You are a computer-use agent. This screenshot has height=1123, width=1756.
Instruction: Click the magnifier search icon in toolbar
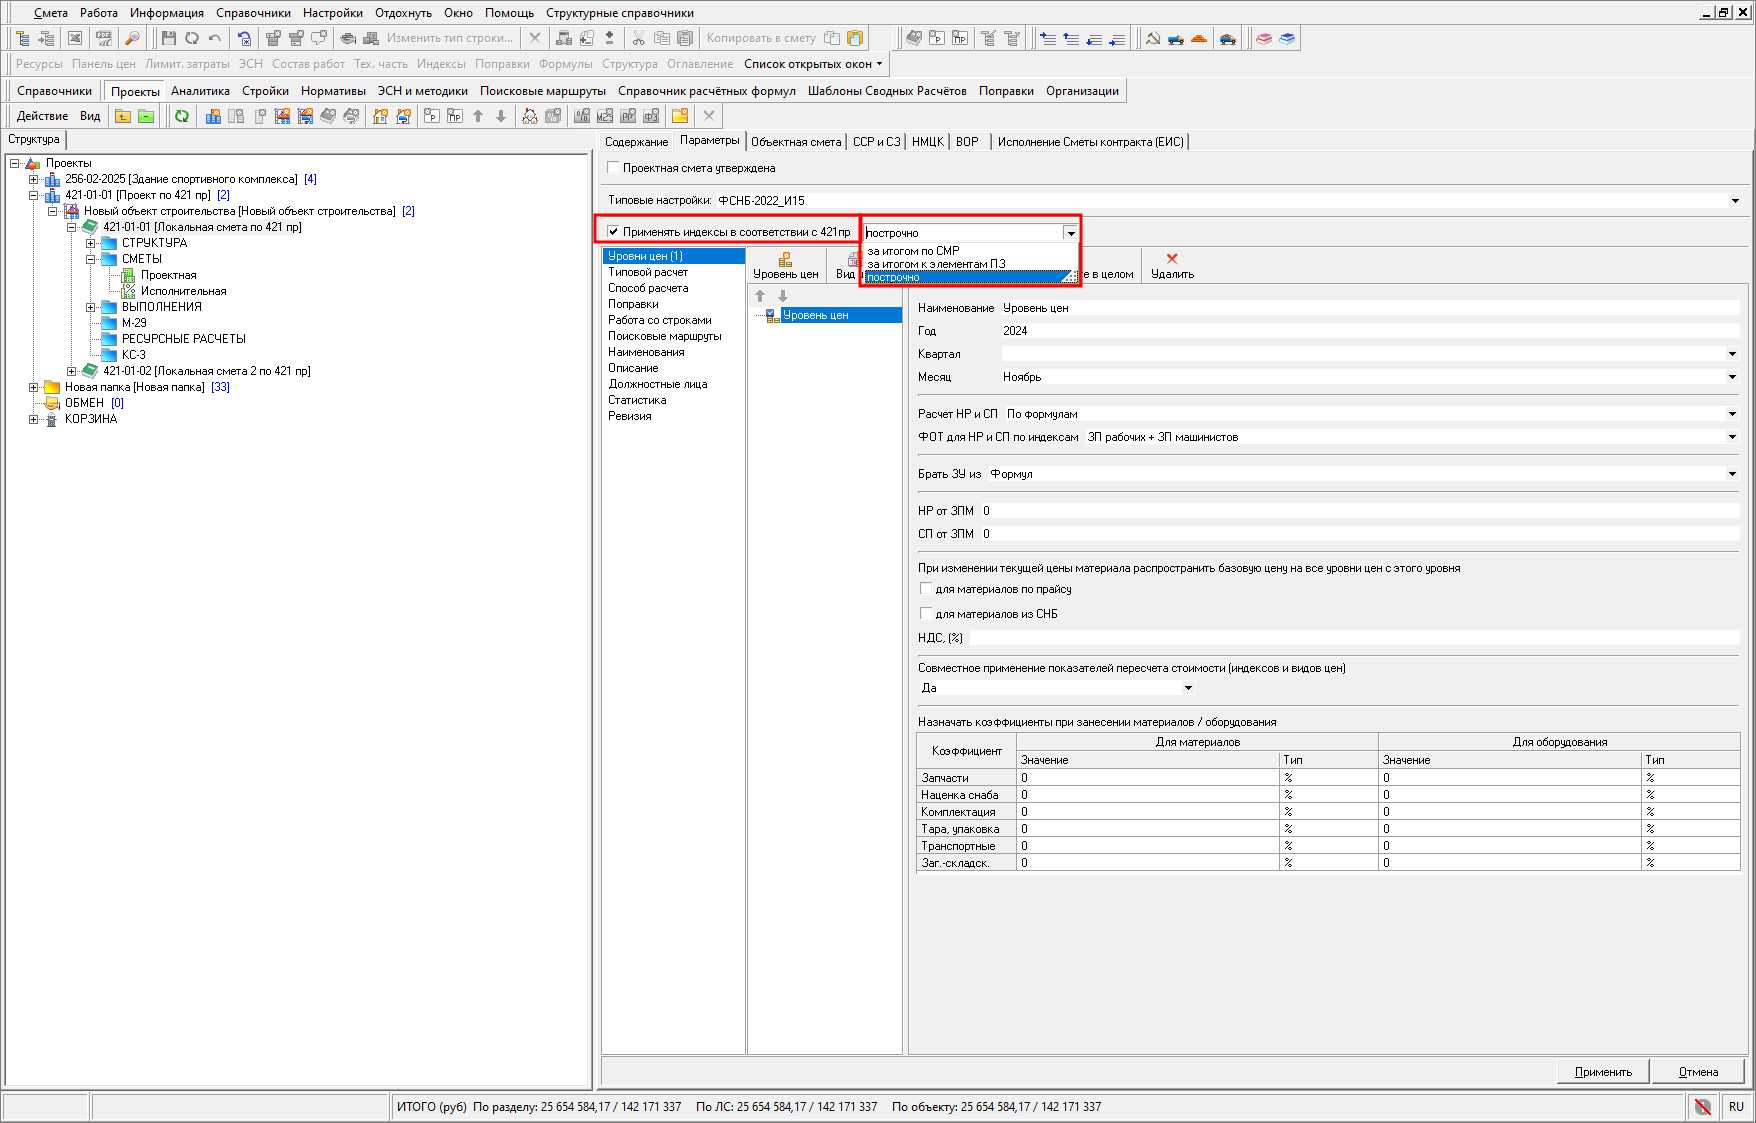(131, 38)
